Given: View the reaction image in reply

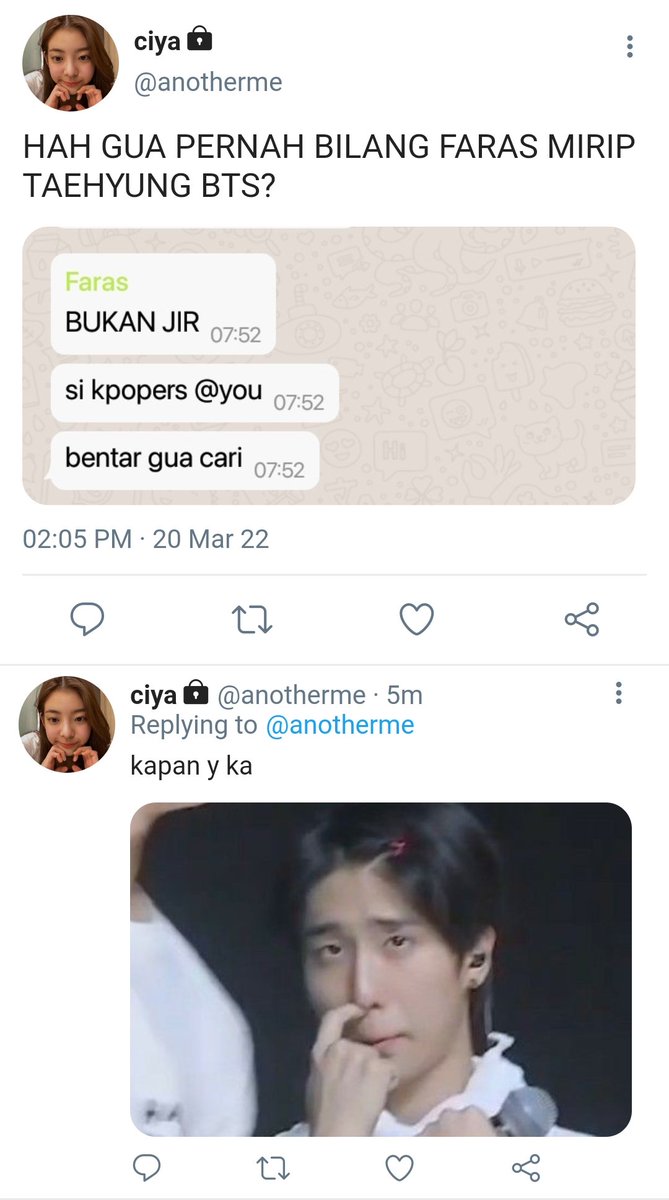Looking at the screenshot, I should 381,969.
